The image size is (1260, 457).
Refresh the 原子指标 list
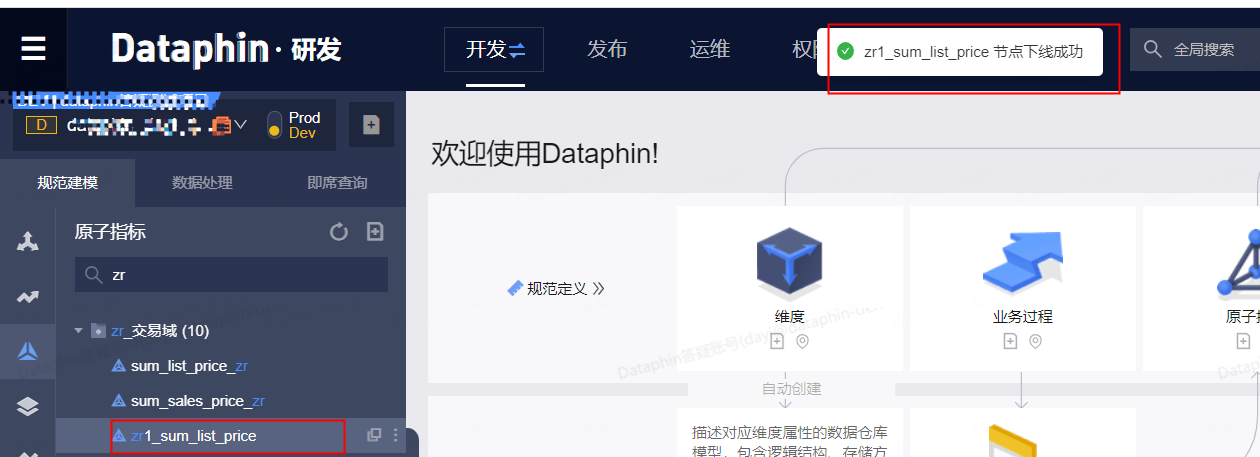click(339, 232)
